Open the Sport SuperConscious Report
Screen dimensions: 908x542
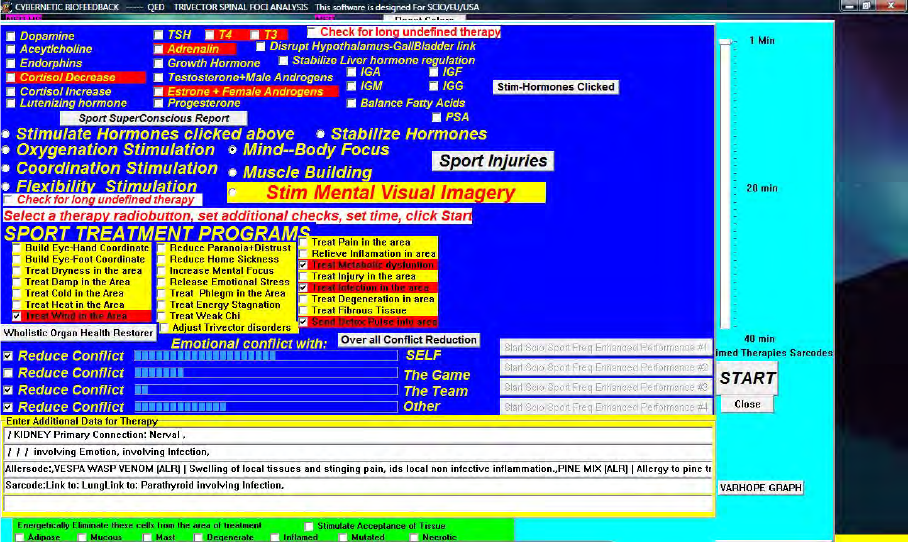click(x=153, y=118)
